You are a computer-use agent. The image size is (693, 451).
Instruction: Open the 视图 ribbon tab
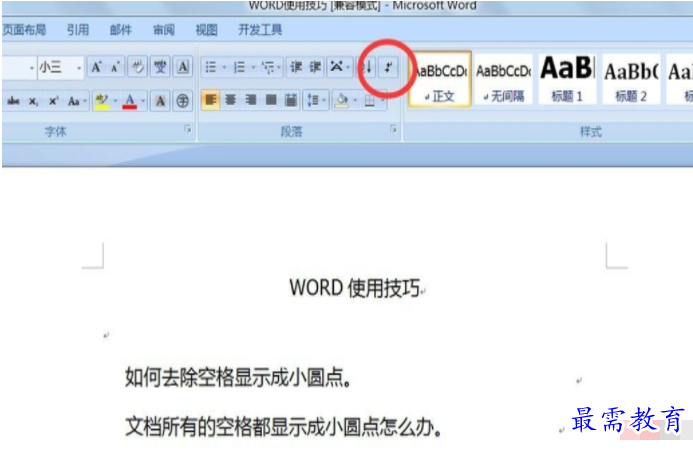(x=206, y=30)
